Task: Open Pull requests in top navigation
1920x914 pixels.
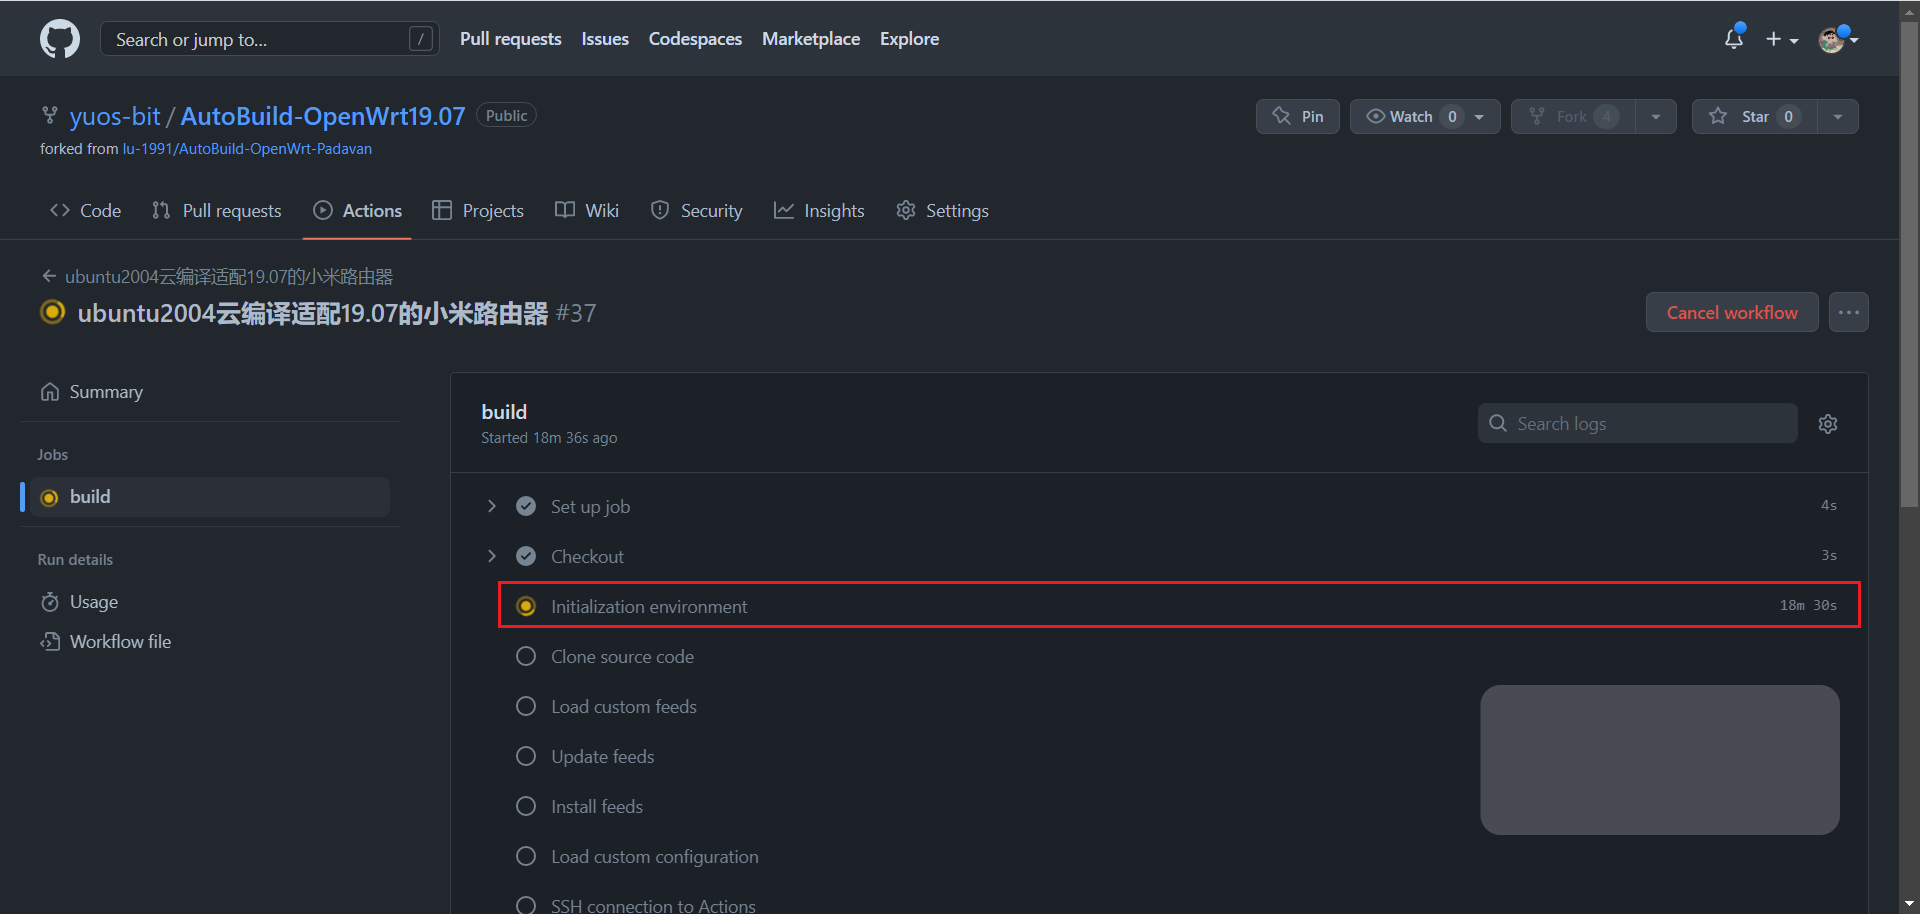Action: [511, 39]
